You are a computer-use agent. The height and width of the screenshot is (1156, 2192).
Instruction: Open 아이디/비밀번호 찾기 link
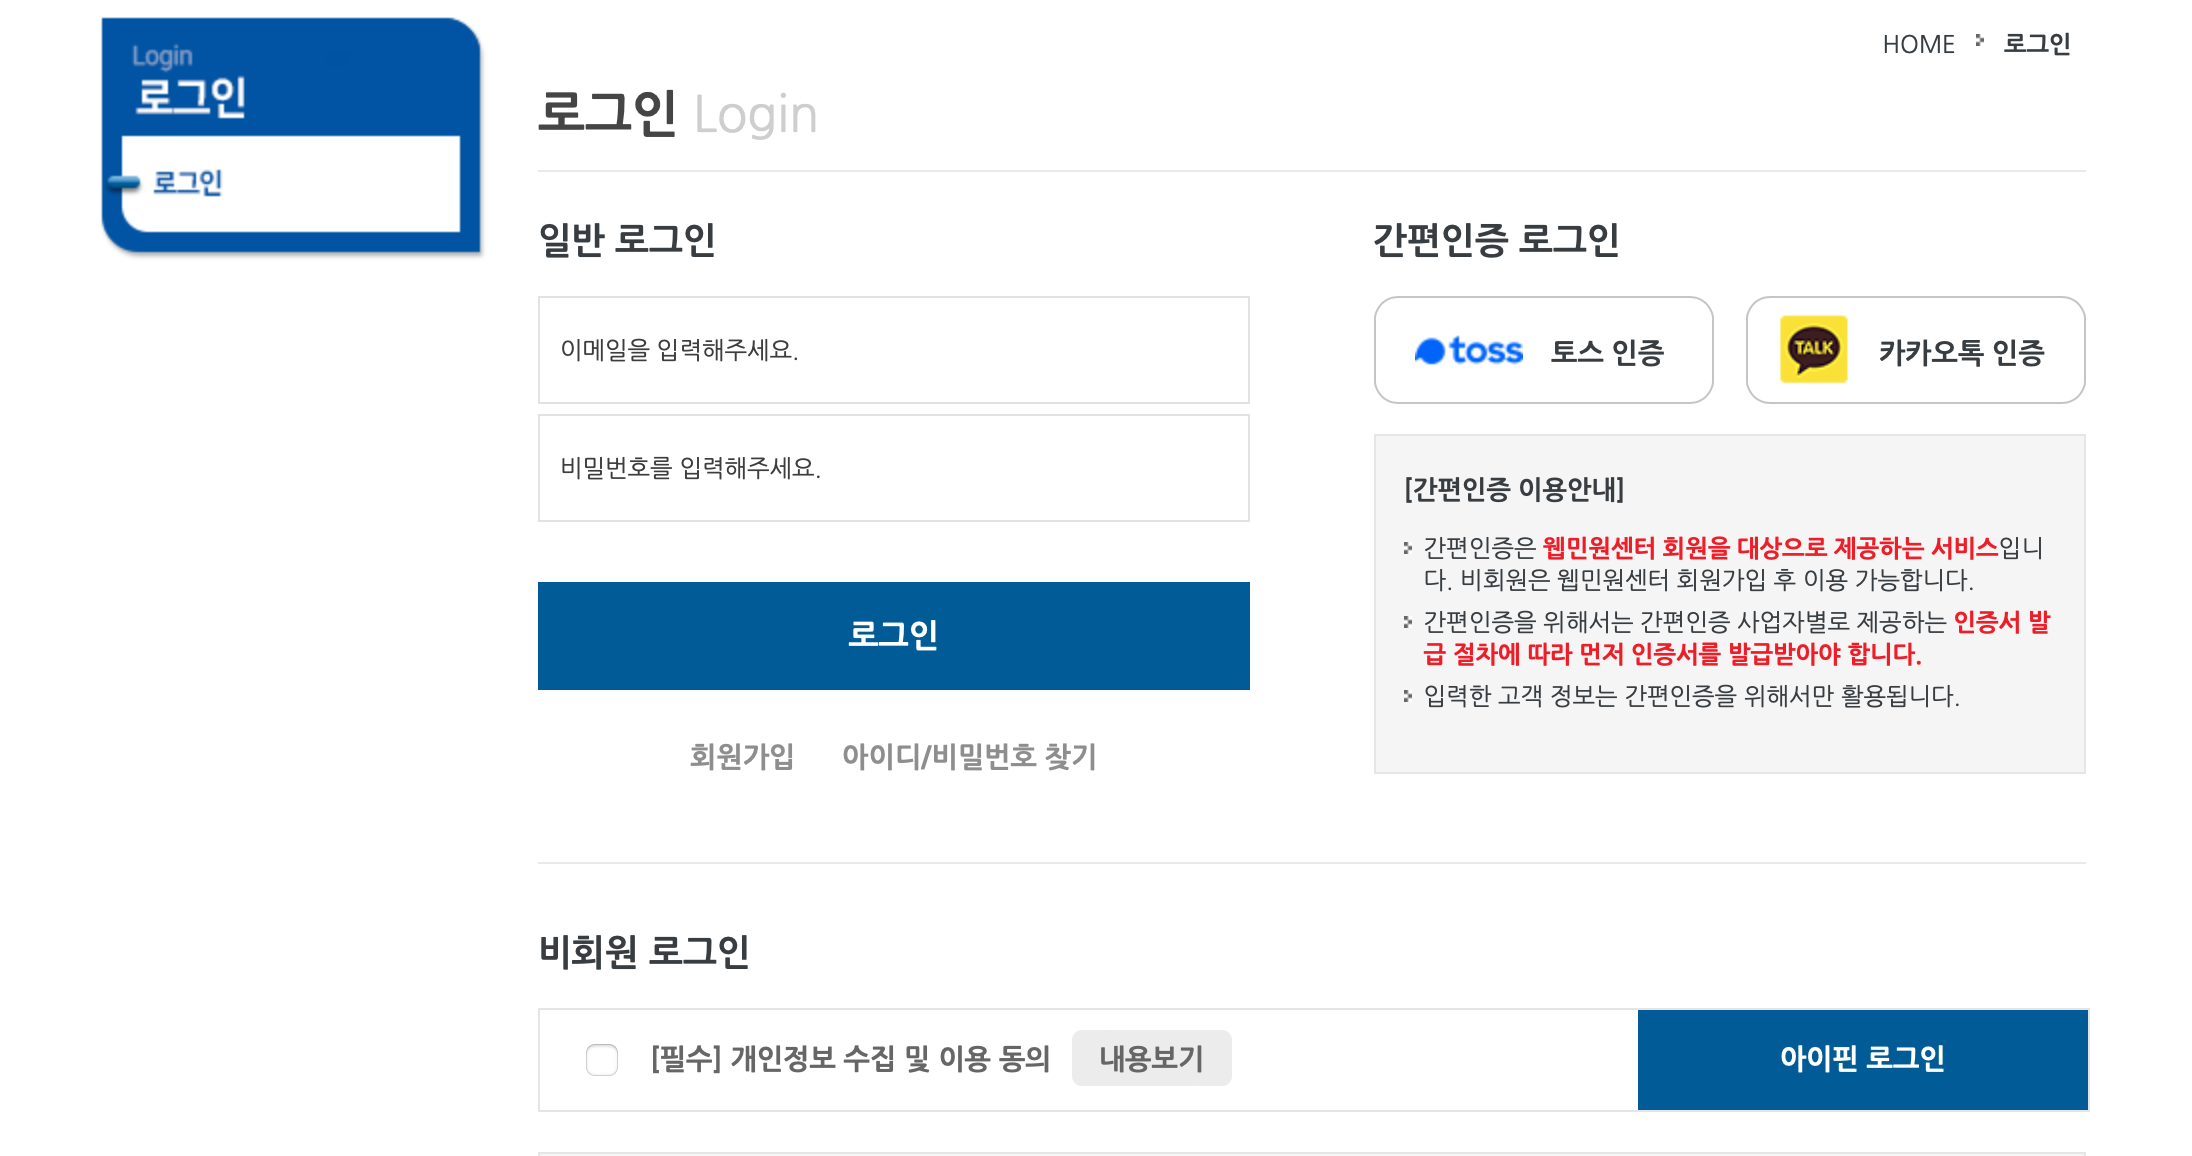pos(969,756)
